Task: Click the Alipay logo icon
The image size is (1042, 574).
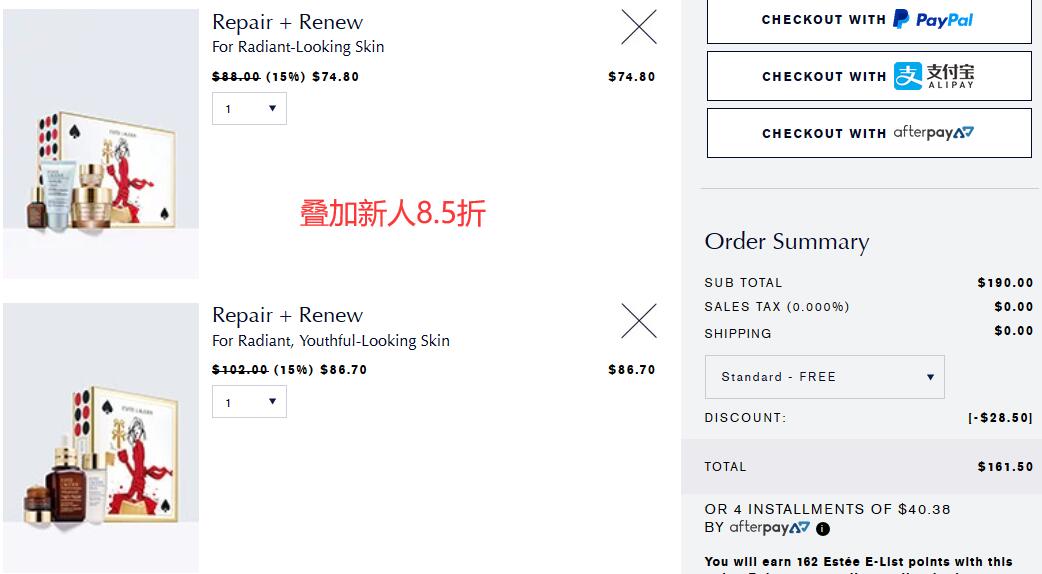Action: click(x=908, y=76)
